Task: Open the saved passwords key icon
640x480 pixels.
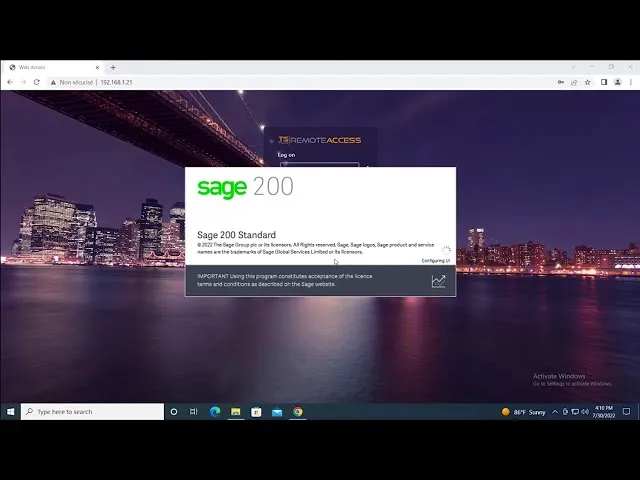Action: tap(559, 82)
